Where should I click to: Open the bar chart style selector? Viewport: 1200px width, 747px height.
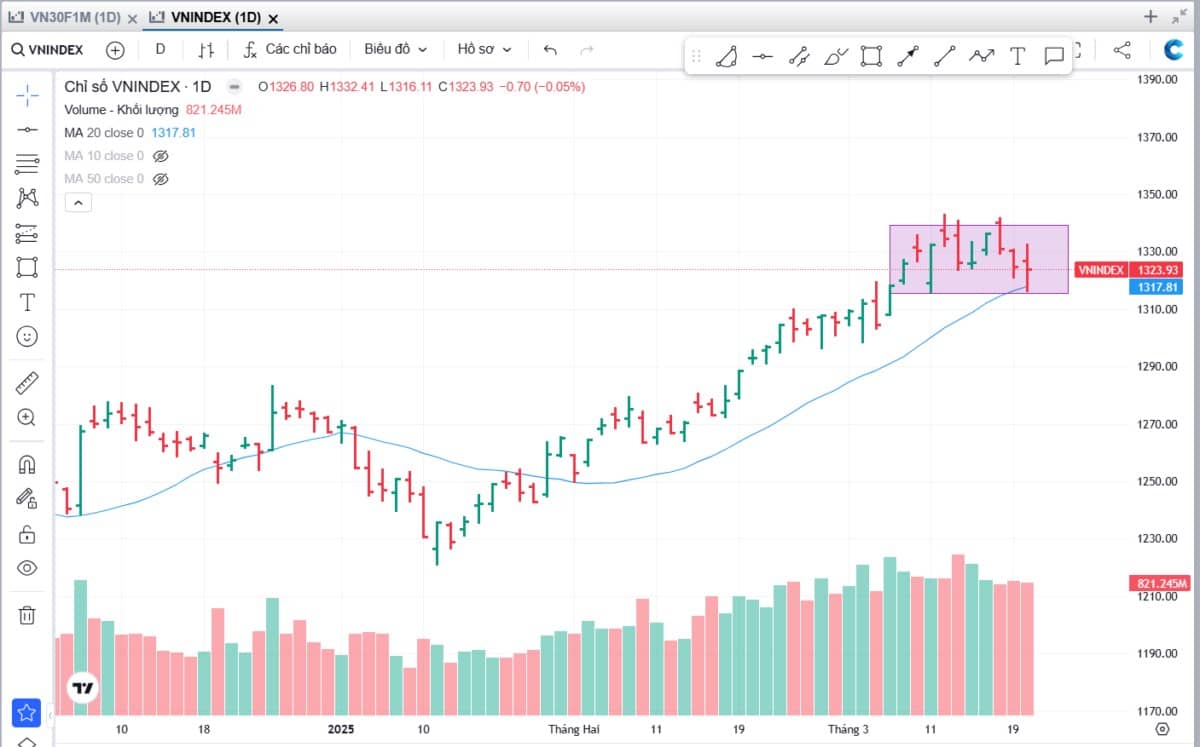pyautogui.click(x=206, y=49)
